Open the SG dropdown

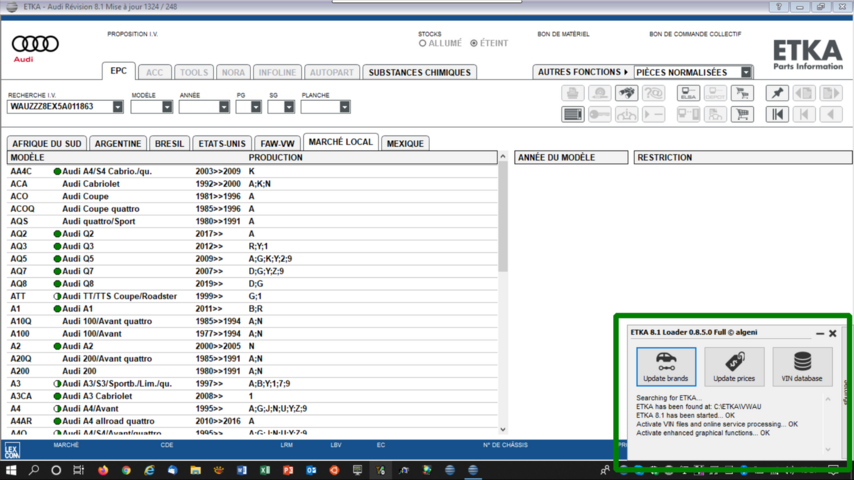coord(289,107)
